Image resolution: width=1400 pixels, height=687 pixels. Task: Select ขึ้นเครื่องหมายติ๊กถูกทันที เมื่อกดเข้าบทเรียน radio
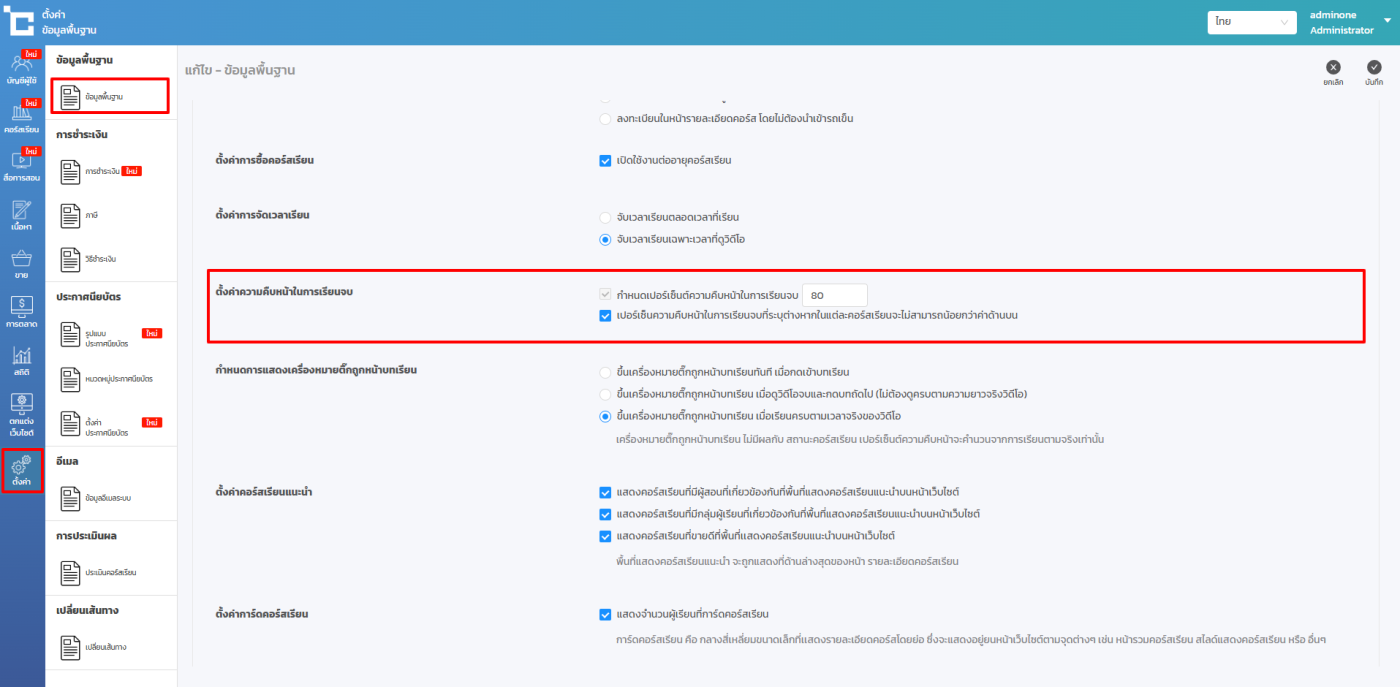[605, 372]
